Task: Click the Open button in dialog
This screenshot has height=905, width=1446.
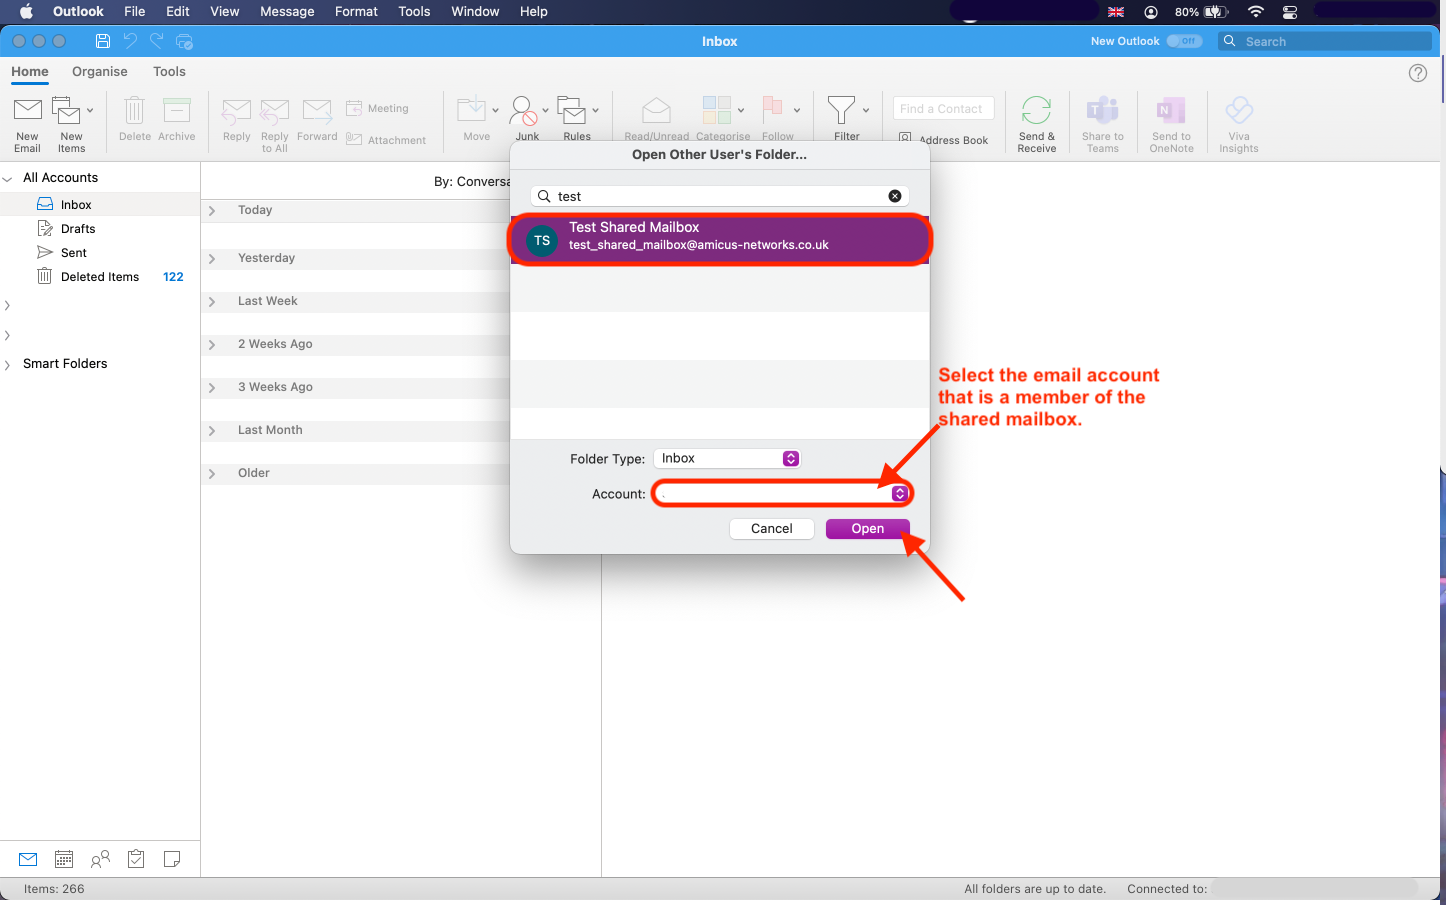Action: tap(868, 528)
